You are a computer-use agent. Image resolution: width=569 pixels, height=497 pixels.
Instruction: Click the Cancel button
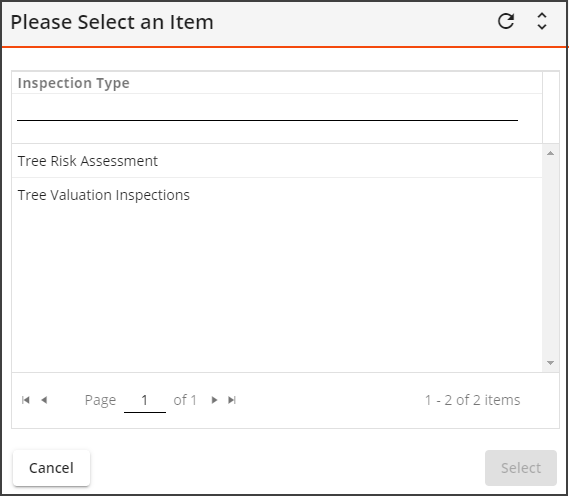coord(52,468)
